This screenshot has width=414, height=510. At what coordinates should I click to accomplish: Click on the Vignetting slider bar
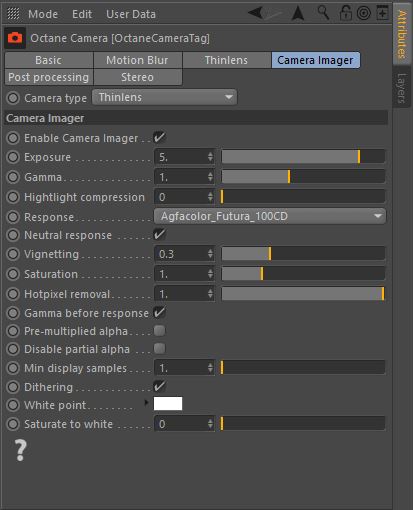click(x=303, y=254)
